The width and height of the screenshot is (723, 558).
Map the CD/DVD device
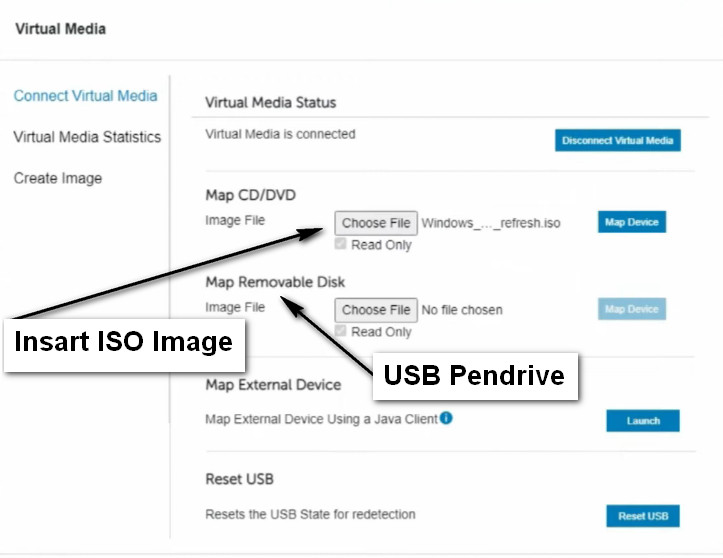(632, 222)
